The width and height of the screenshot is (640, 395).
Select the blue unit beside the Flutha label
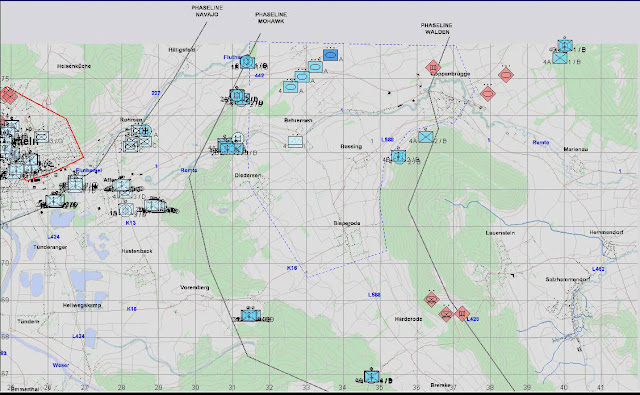[x=247, y=62]
